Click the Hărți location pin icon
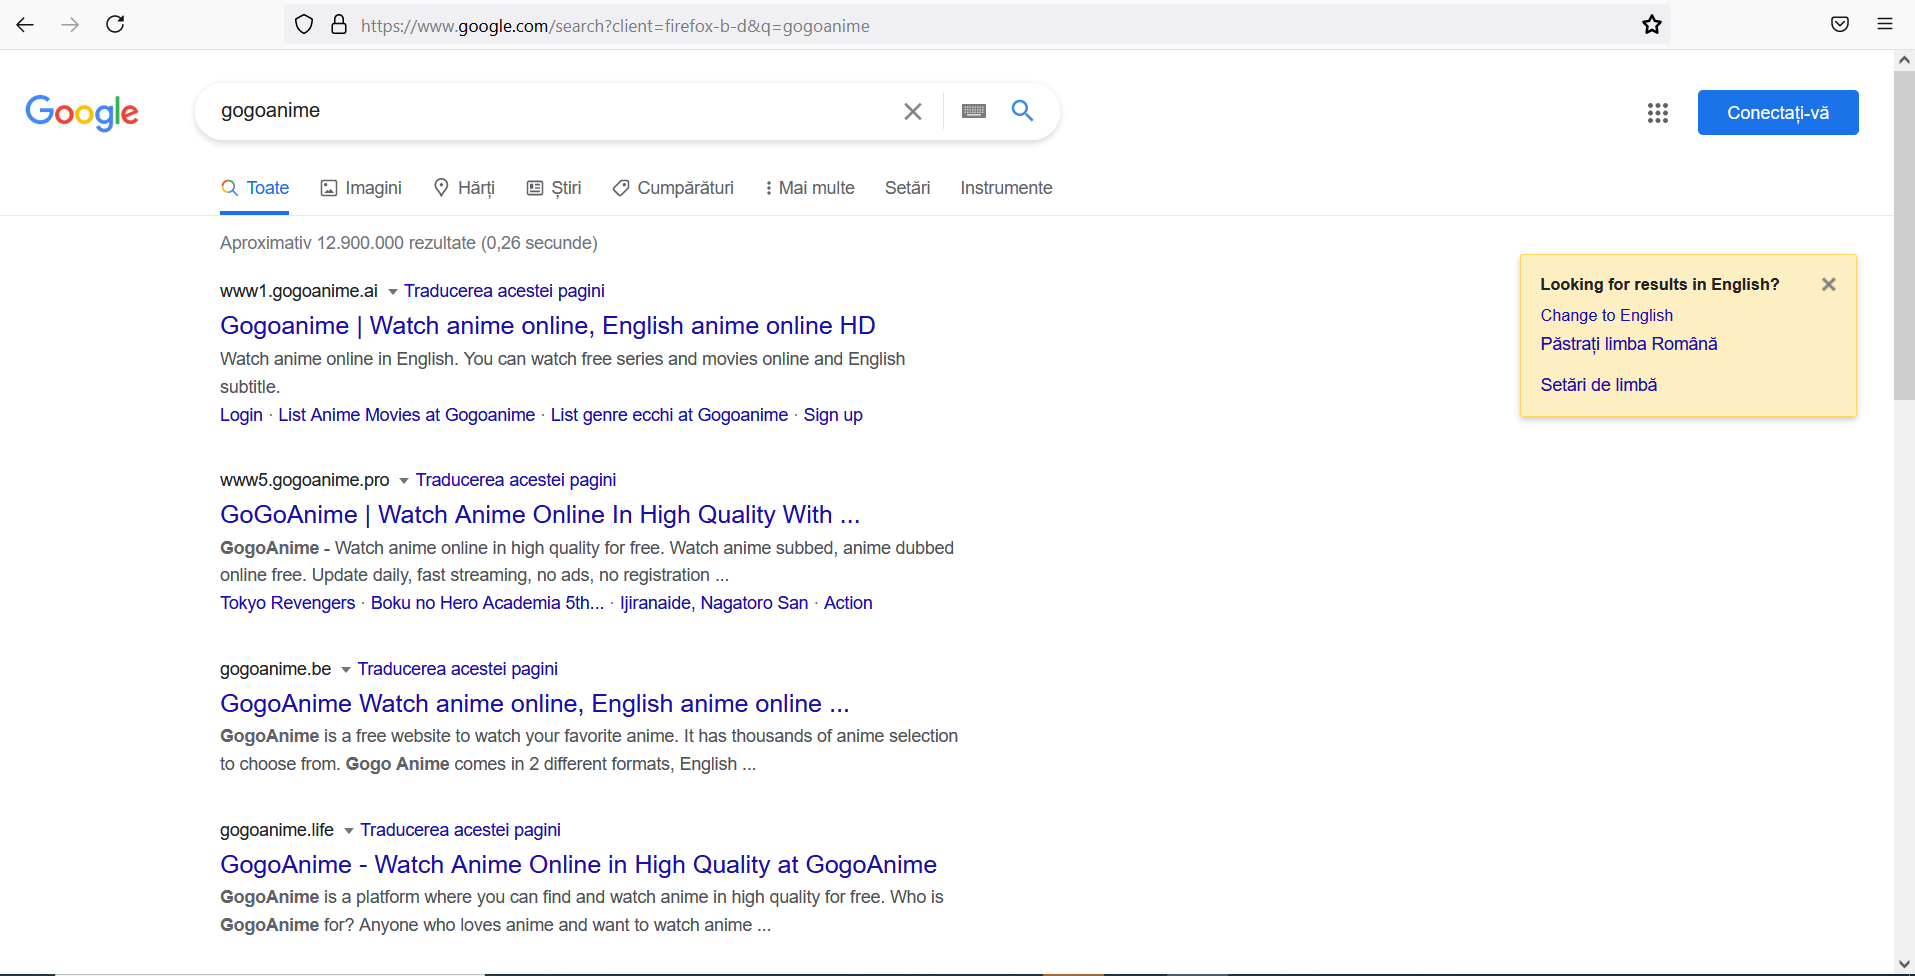1915x976 pixels. point(440,187)
